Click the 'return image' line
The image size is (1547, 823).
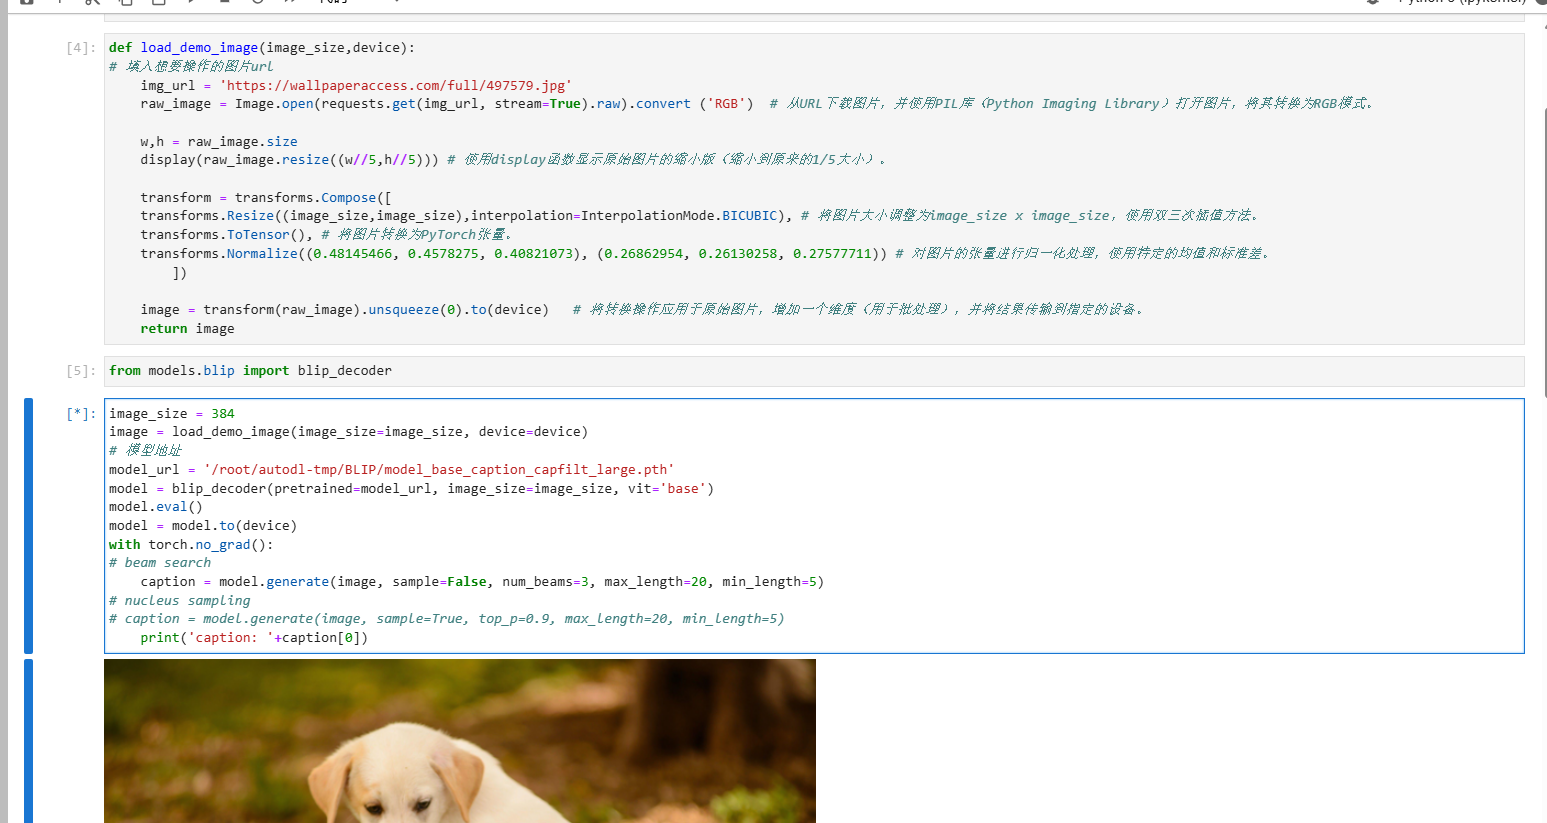(187, 329)
